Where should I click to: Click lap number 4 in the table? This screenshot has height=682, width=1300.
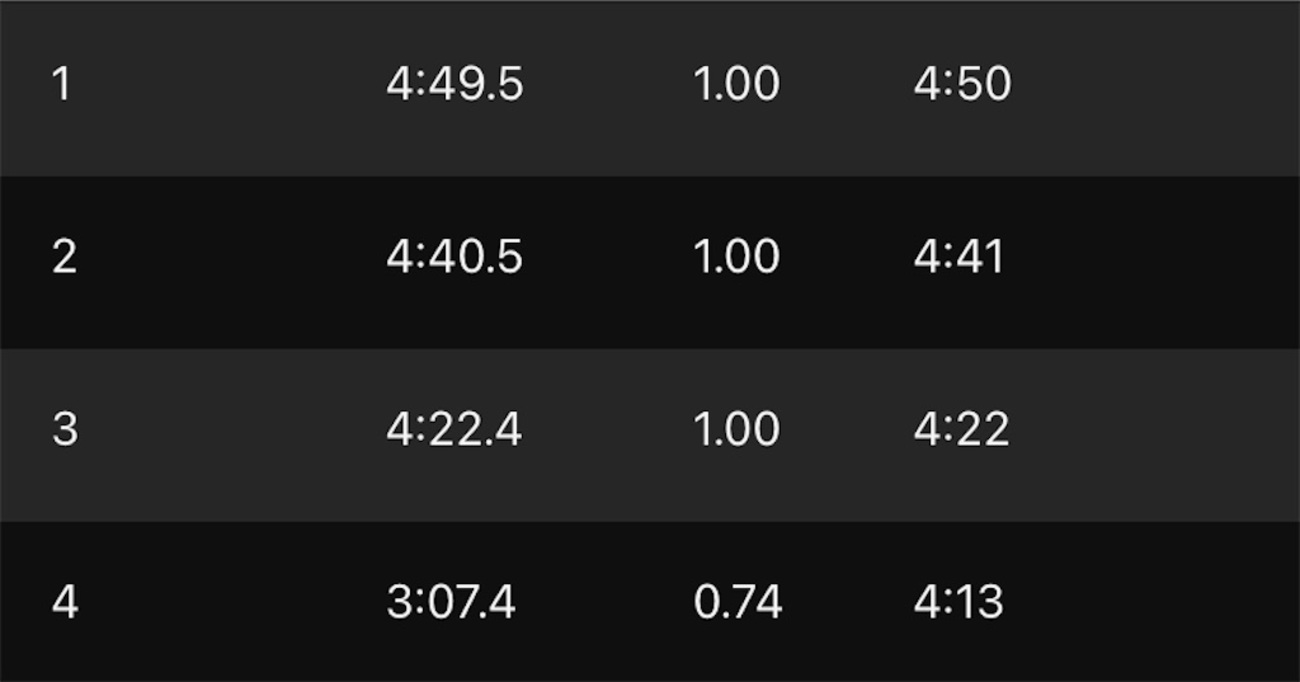(x=64, y=602)
